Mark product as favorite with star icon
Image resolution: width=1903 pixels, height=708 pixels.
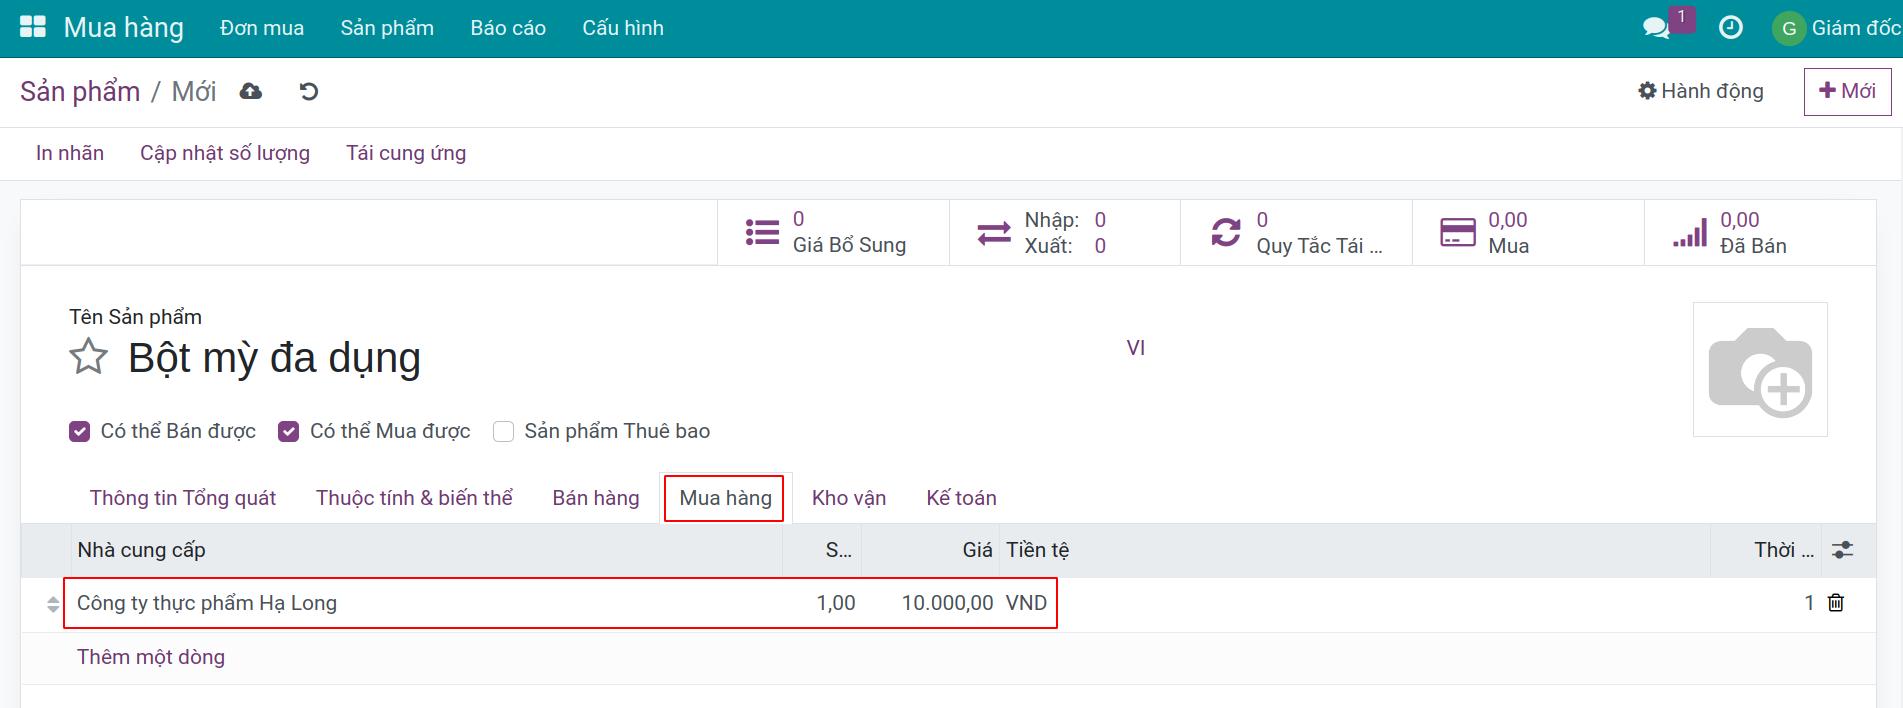[88, 357]
